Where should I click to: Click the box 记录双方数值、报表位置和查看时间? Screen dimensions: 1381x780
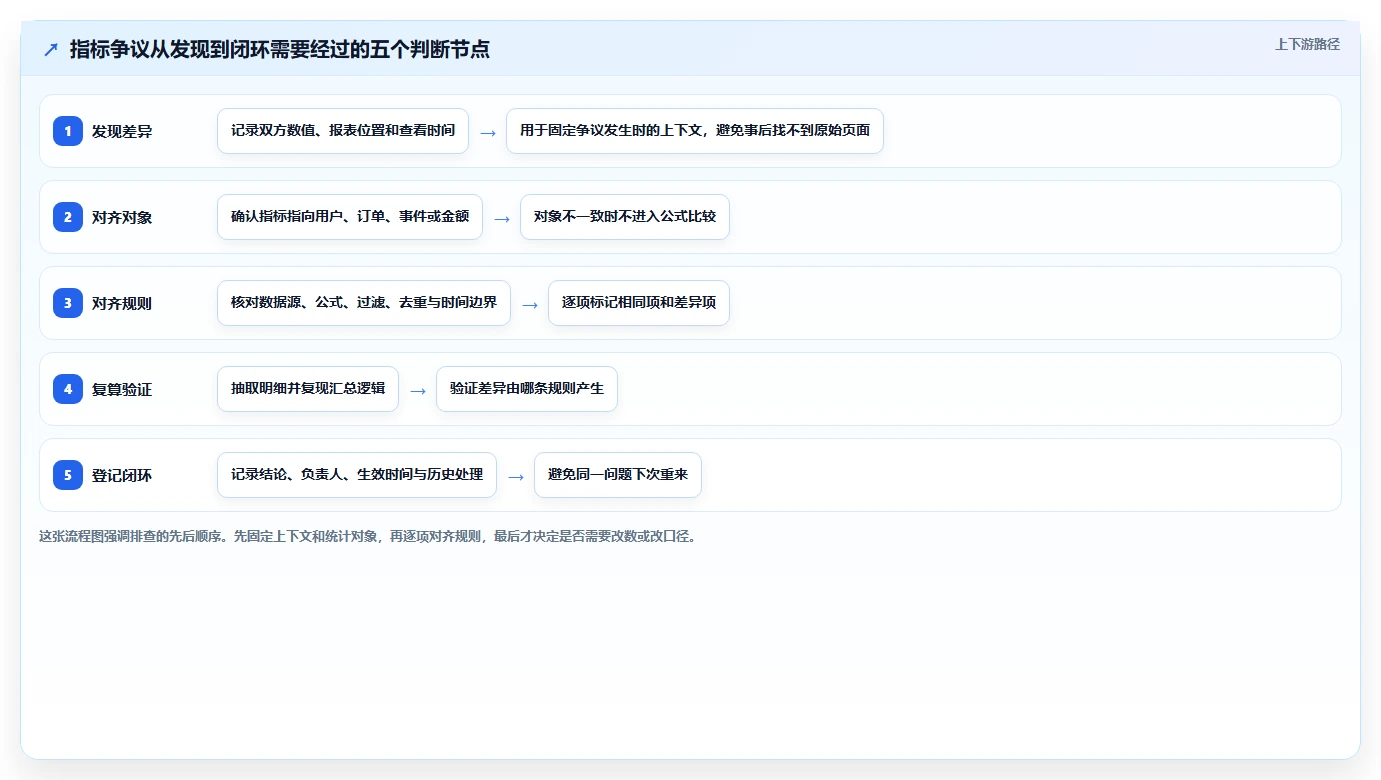point(343,131)
